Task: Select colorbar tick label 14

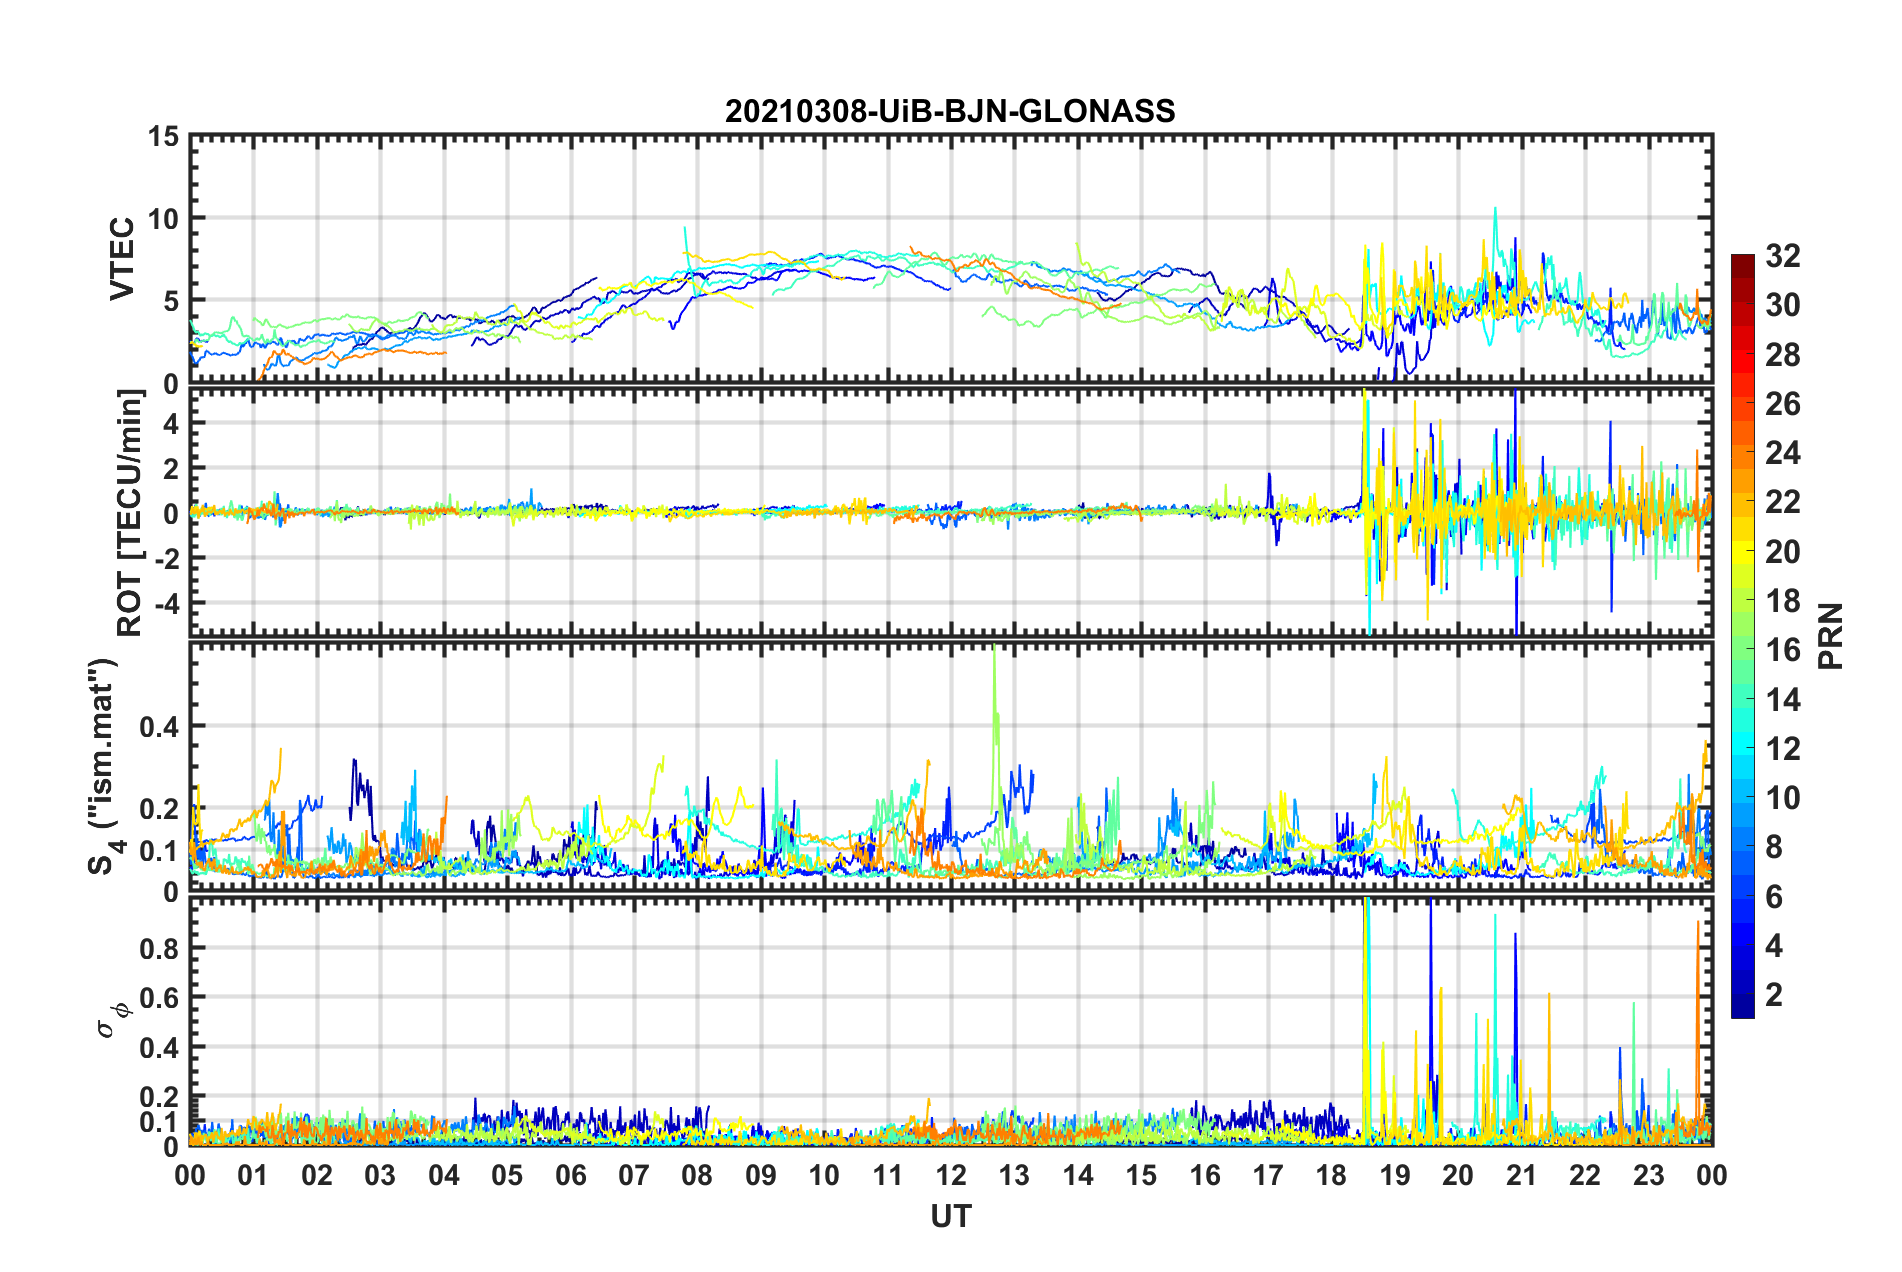Action: (x=1782, y=700)
